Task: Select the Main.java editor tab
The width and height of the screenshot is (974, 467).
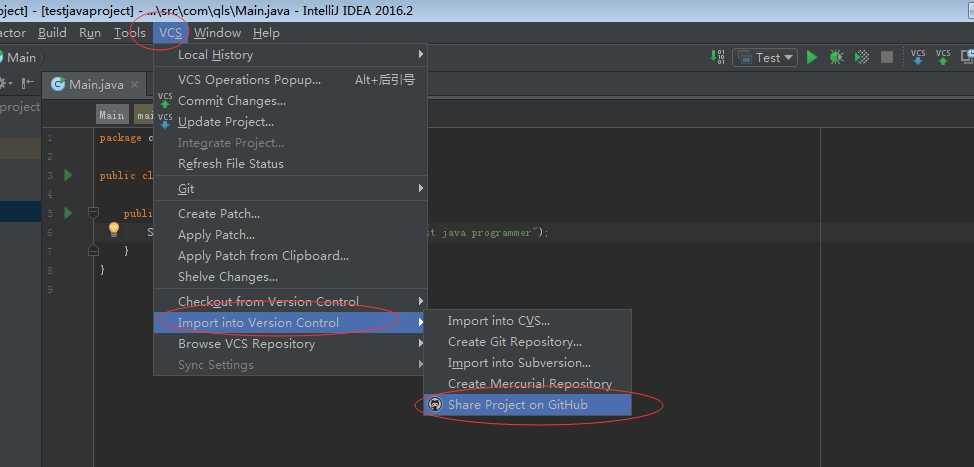Action: 95,84
